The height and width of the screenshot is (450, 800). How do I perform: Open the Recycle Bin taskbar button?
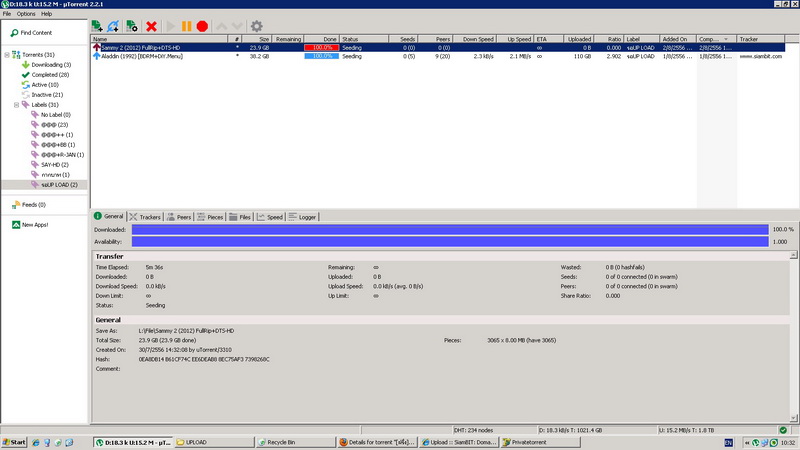coord(296,442)
